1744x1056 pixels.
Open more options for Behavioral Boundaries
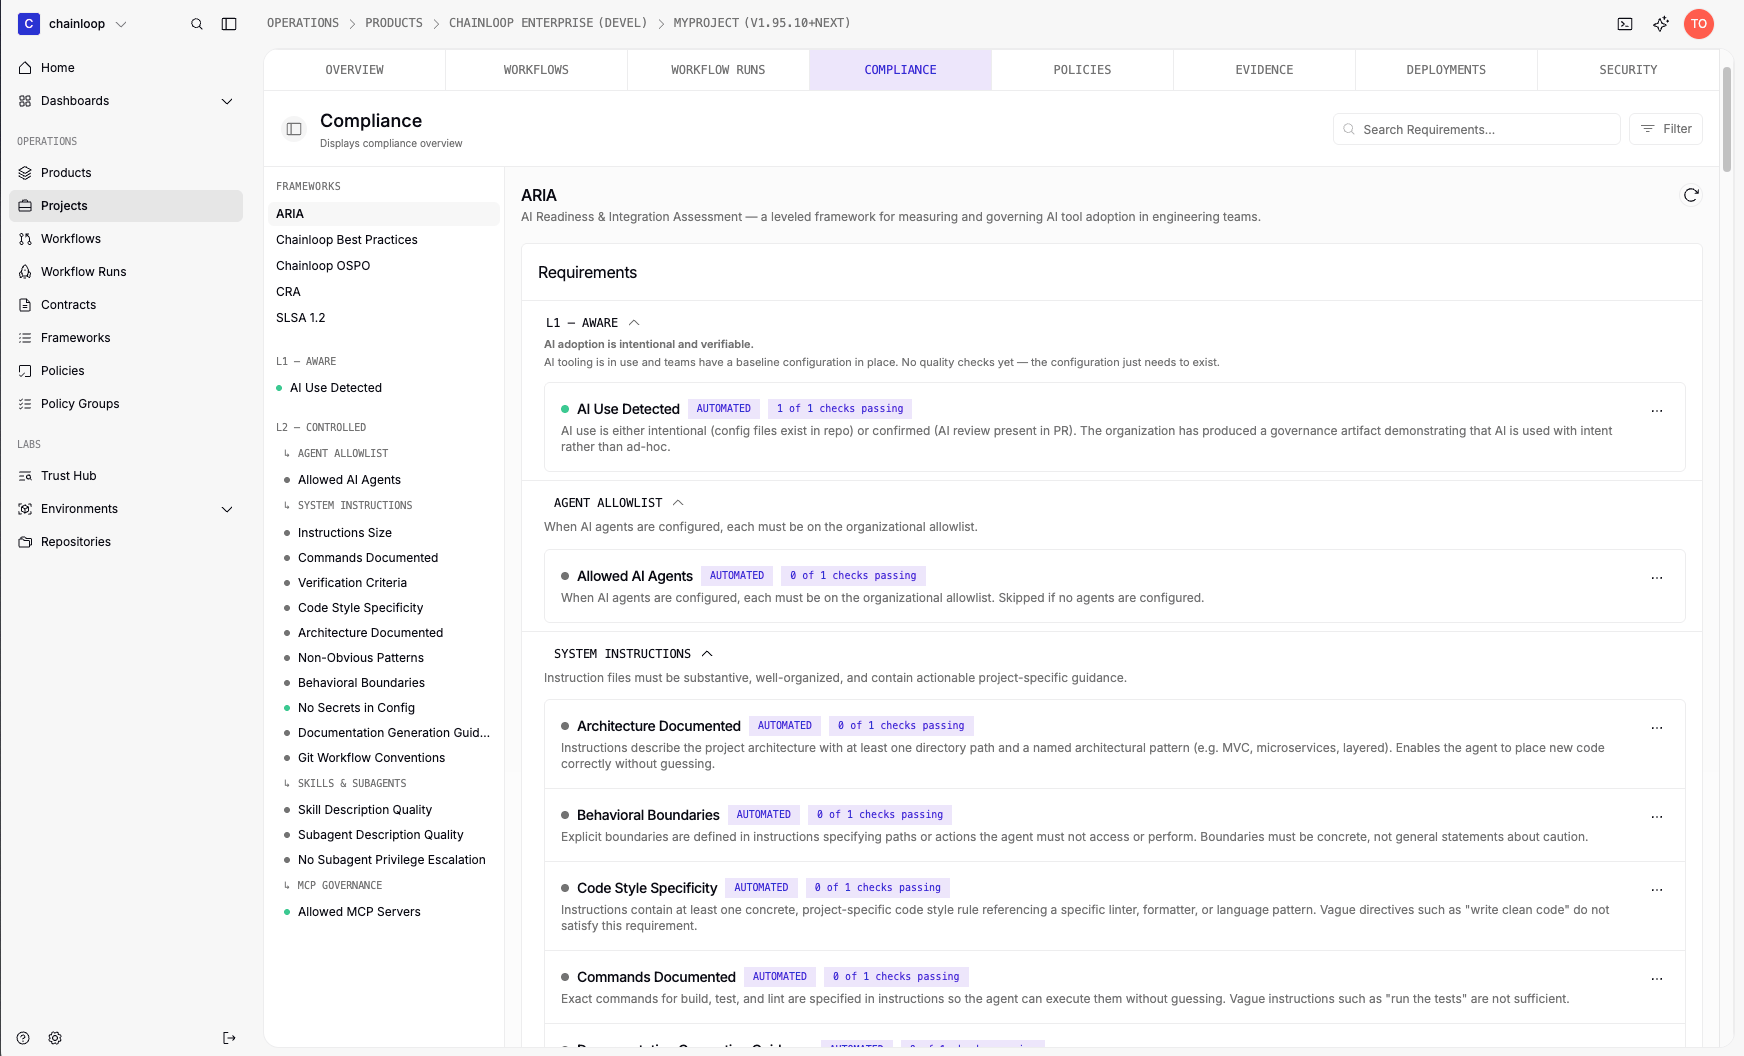pos(1657,817)
